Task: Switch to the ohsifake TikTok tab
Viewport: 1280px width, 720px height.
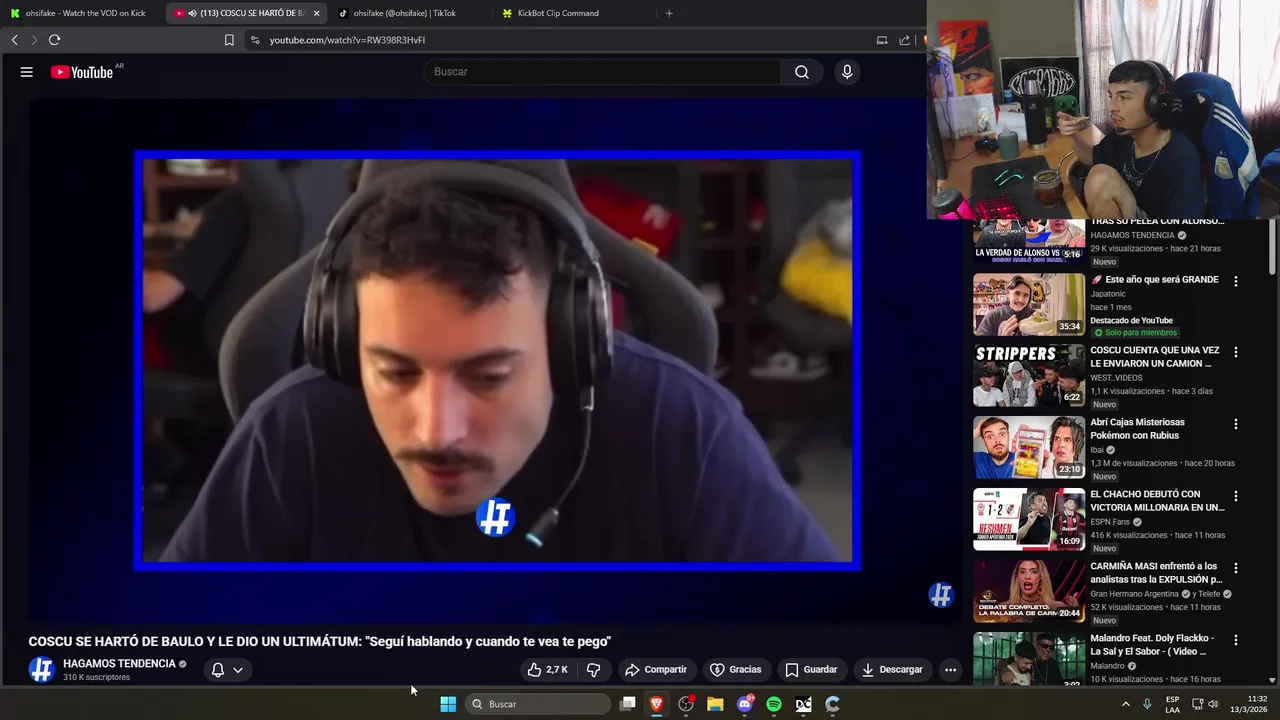Action: pos(405,13)
